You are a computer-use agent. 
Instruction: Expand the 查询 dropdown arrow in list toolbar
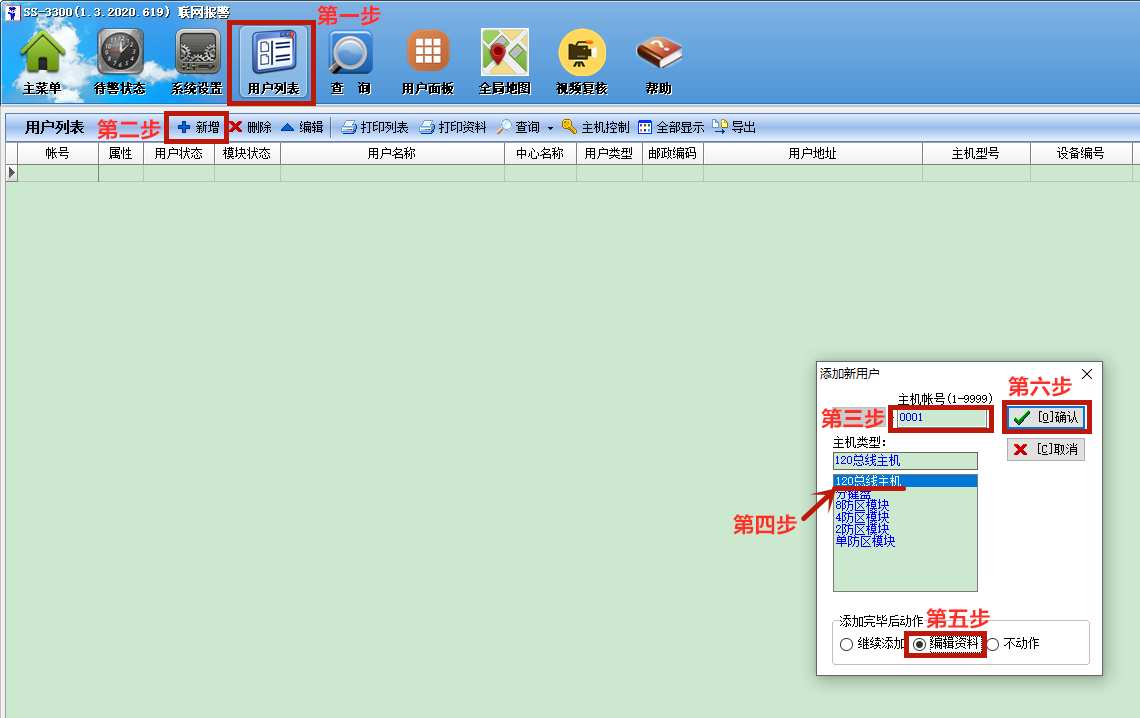(x=550, y=128)
